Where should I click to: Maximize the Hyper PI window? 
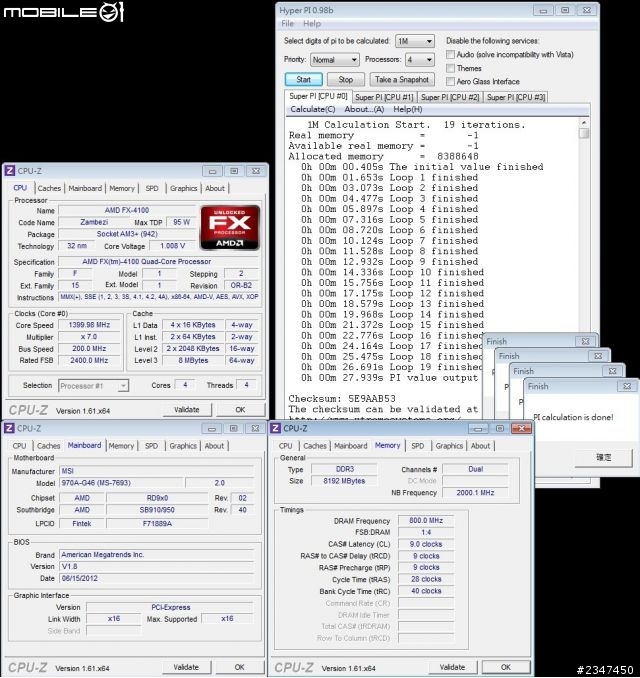565,10
